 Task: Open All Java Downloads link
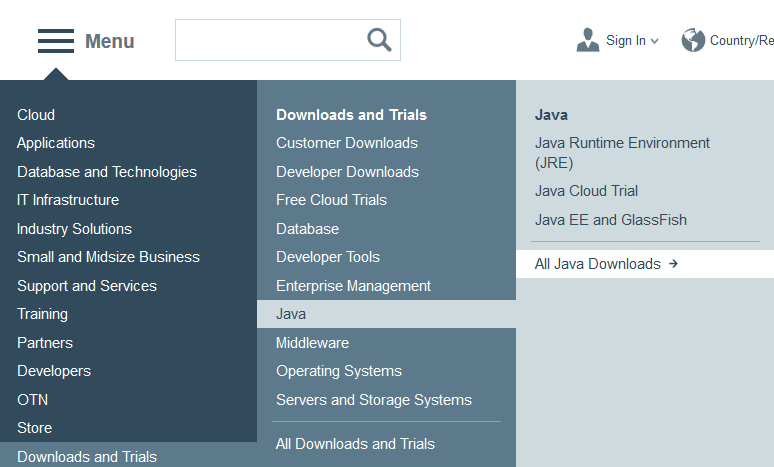597,264
